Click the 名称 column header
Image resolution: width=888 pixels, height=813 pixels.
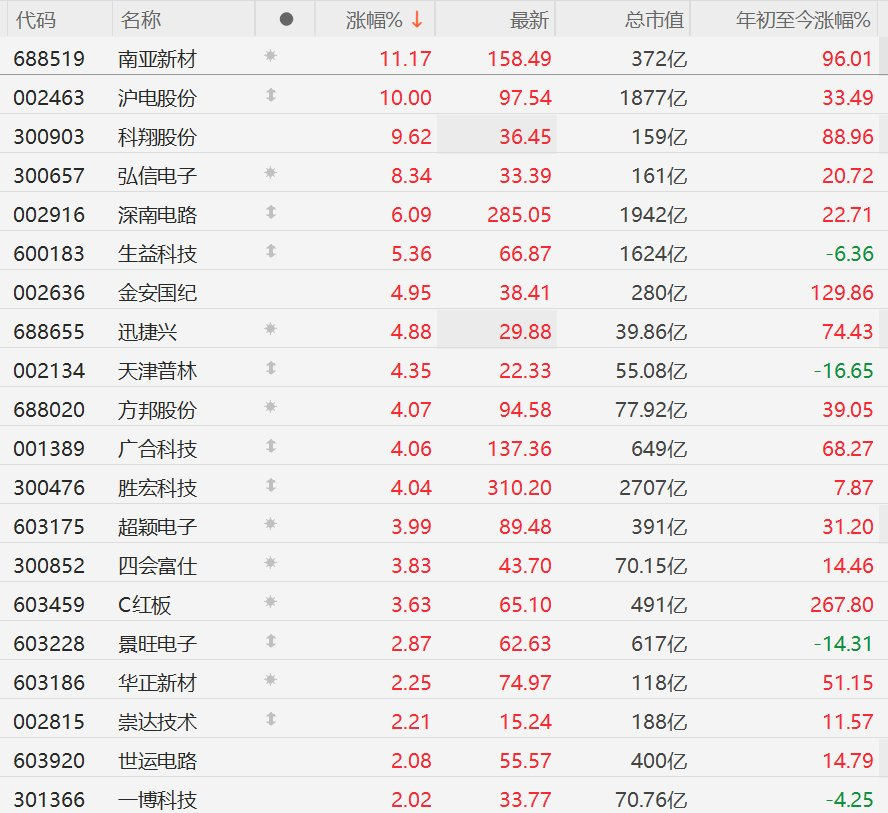(140, 20)
